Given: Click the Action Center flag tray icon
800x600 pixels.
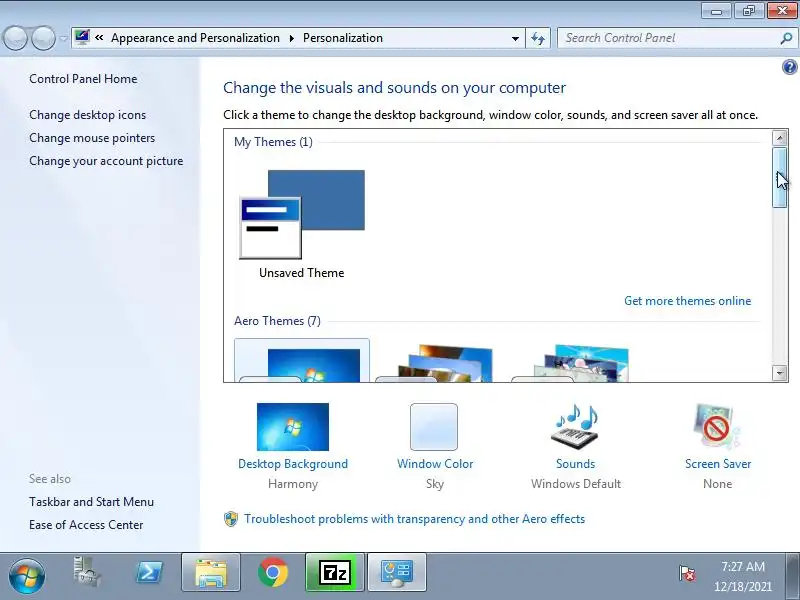Looking at the screenshot, I should (687, 573).
